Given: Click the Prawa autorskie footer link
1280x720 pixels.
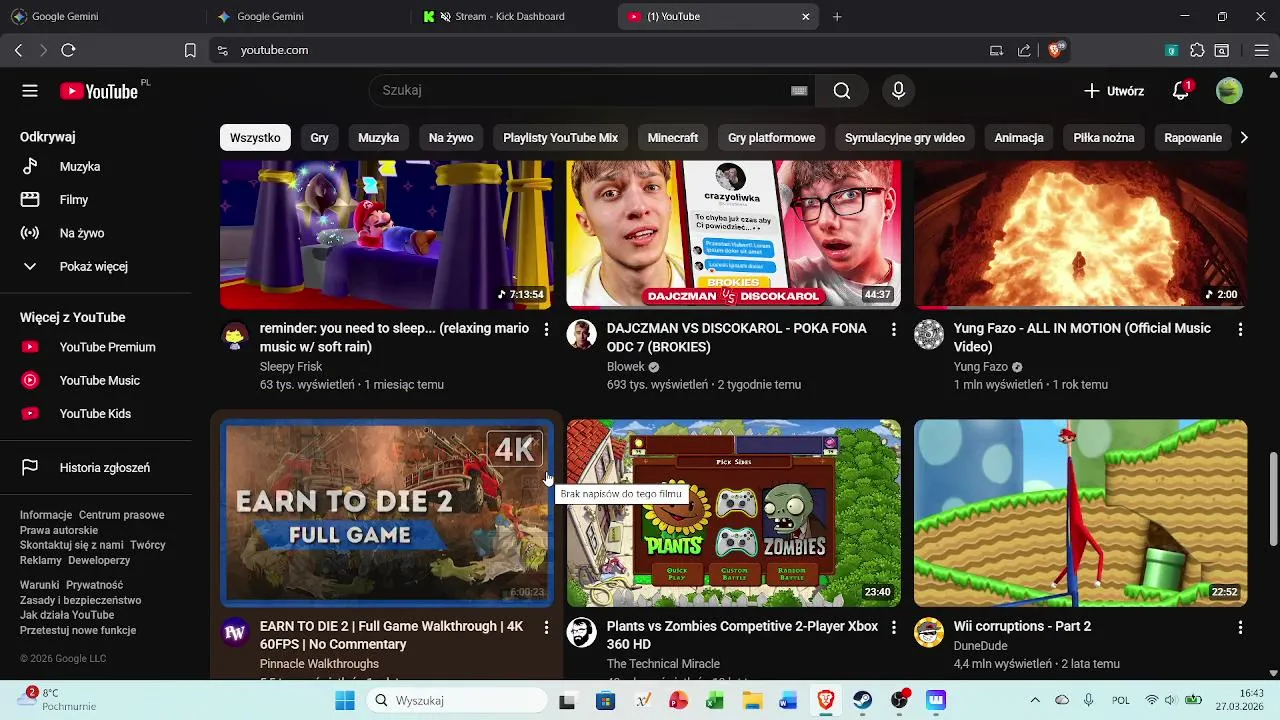Looking at the screenshot, I should point(59,531).
